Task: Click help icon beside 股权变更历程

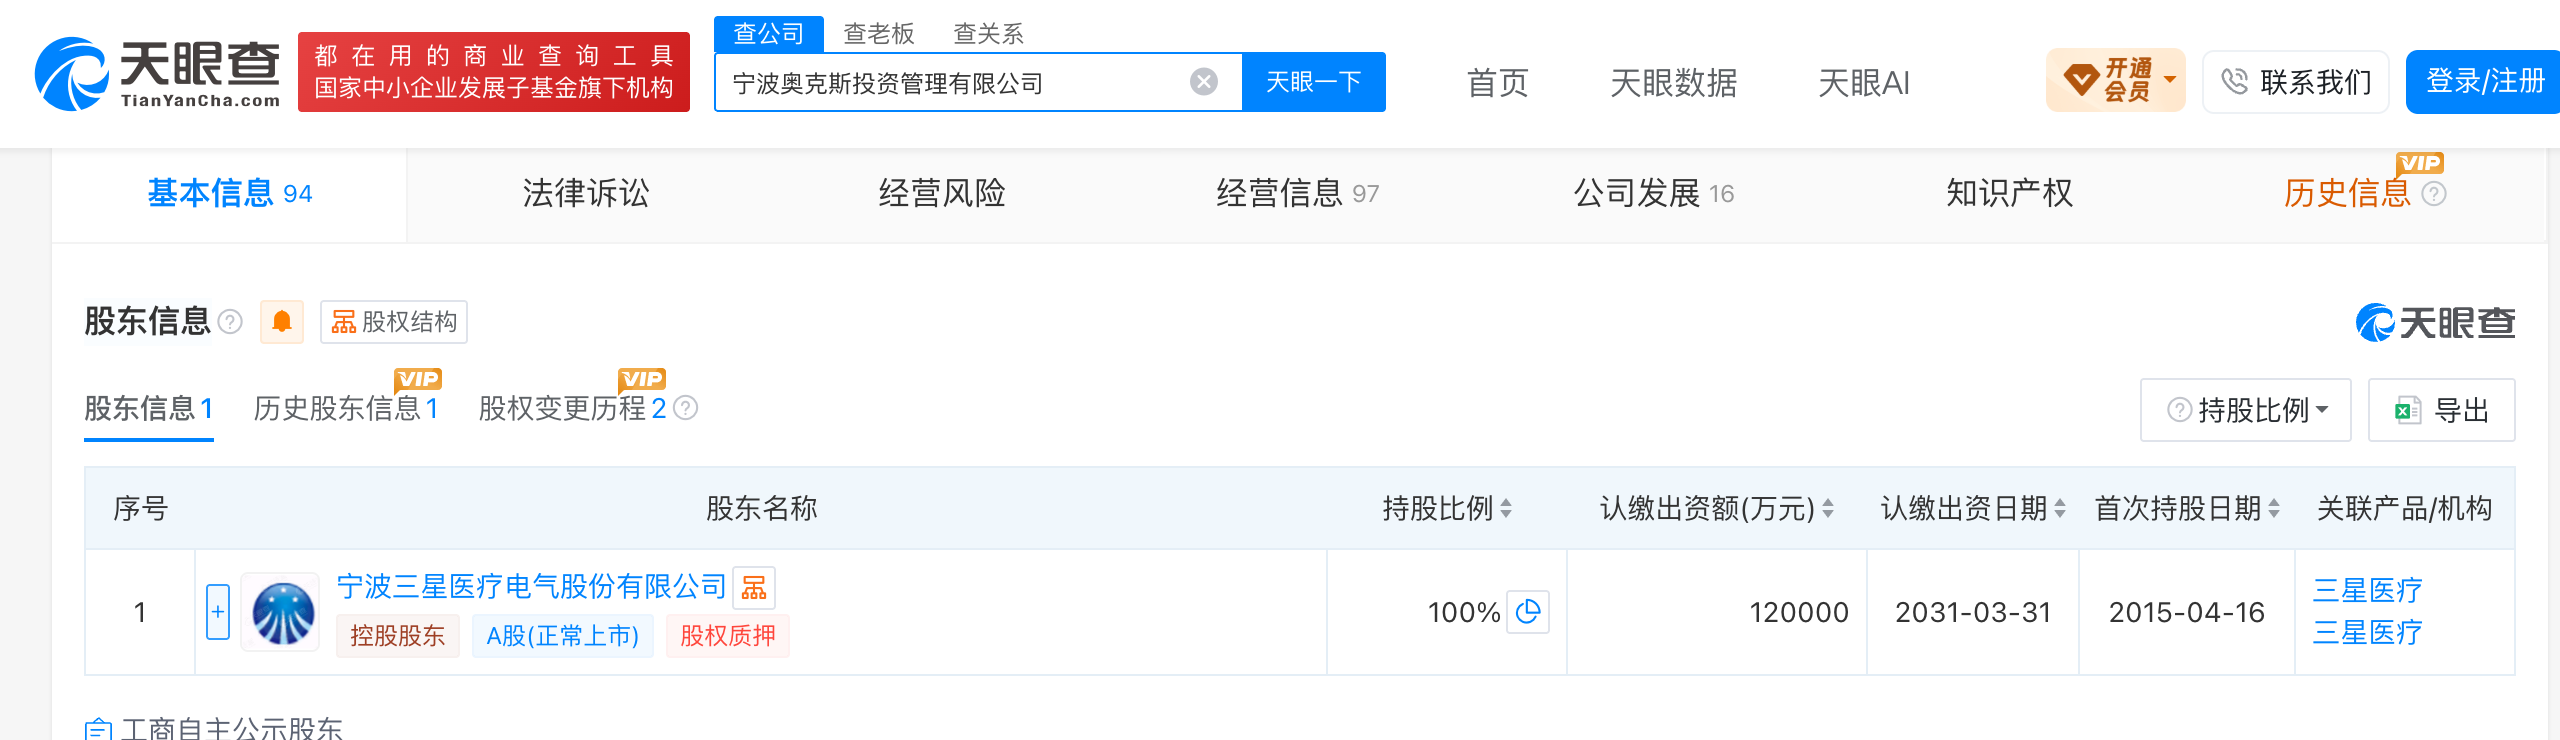Action: [x=685, y=408]
